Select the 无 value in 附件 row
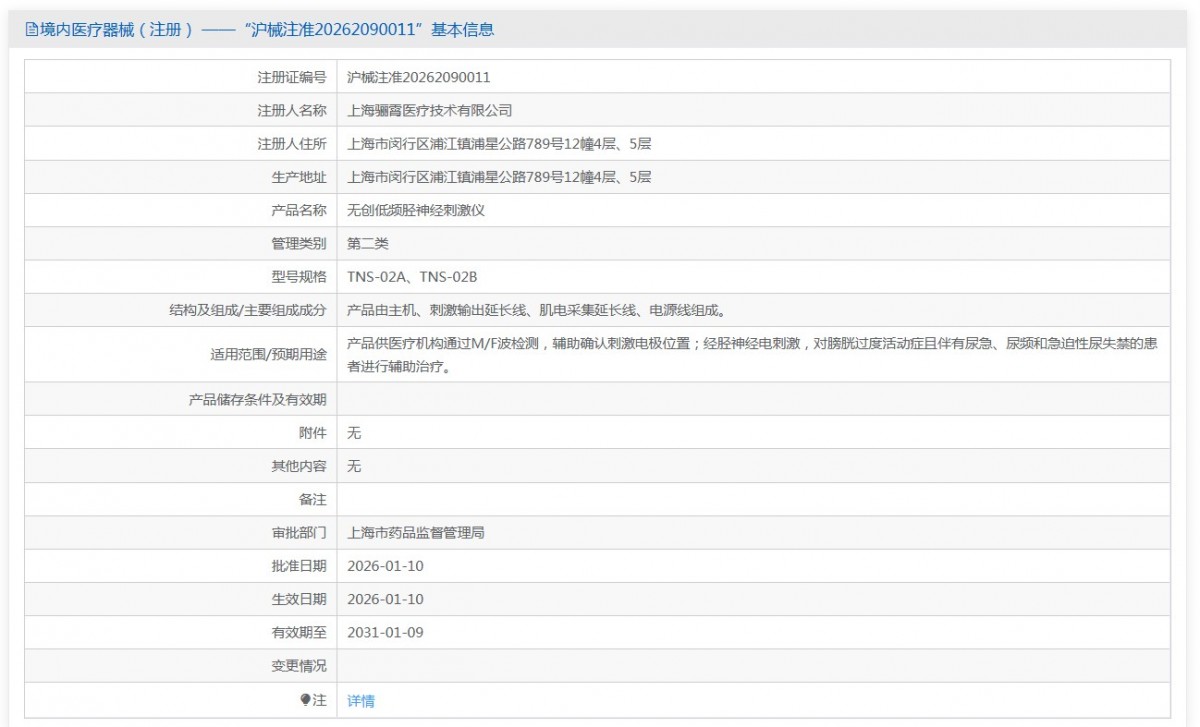1200x727 pixels. coord(354,433)
